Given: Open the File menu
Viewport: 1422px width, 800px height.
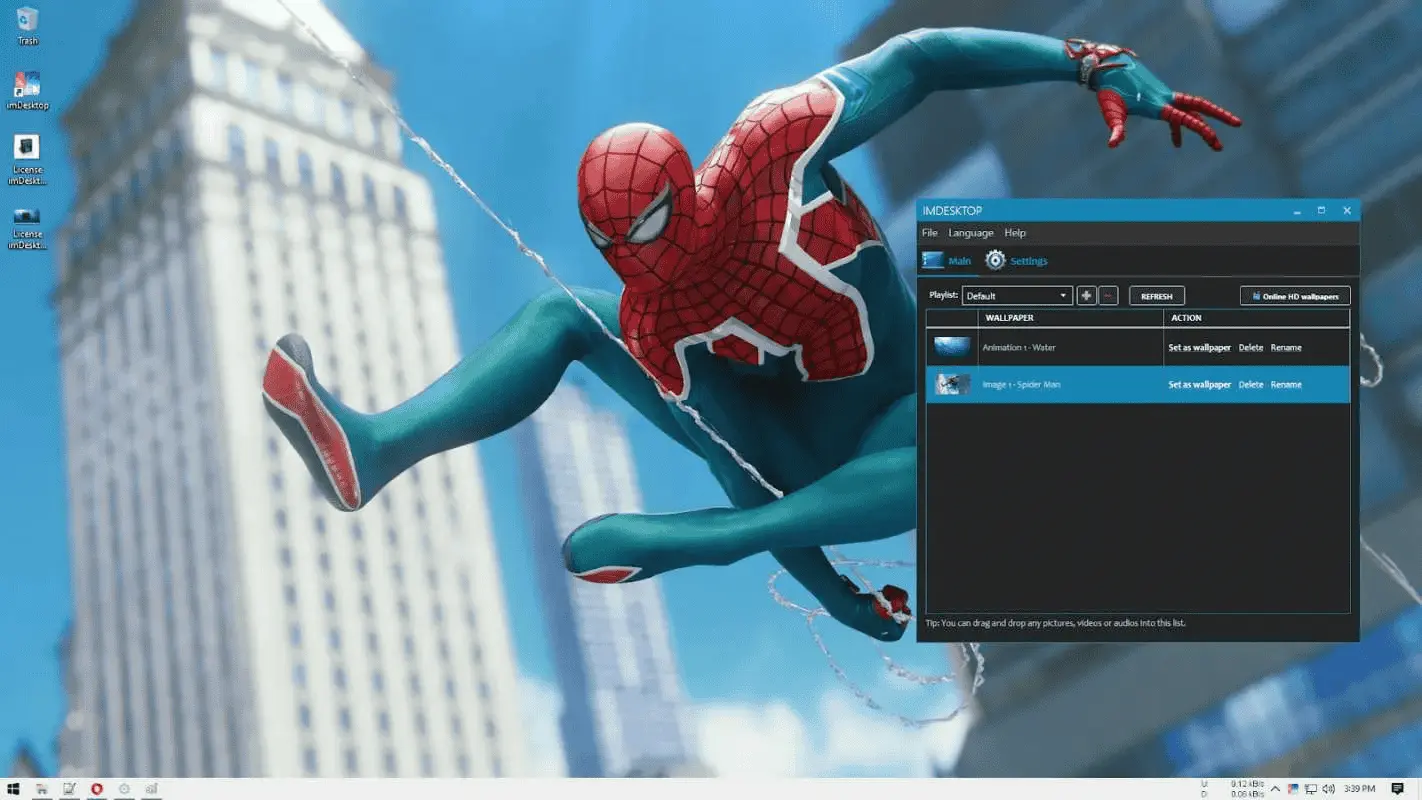Looking at the screenshot, I should (930, 233).
